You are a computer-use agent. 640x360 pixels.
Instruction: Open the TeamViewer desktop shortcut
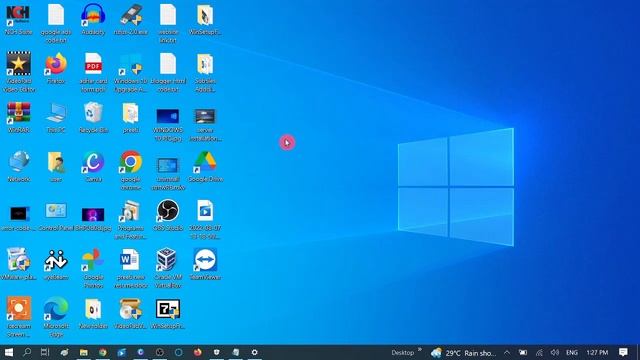click(x=205, y=264)
